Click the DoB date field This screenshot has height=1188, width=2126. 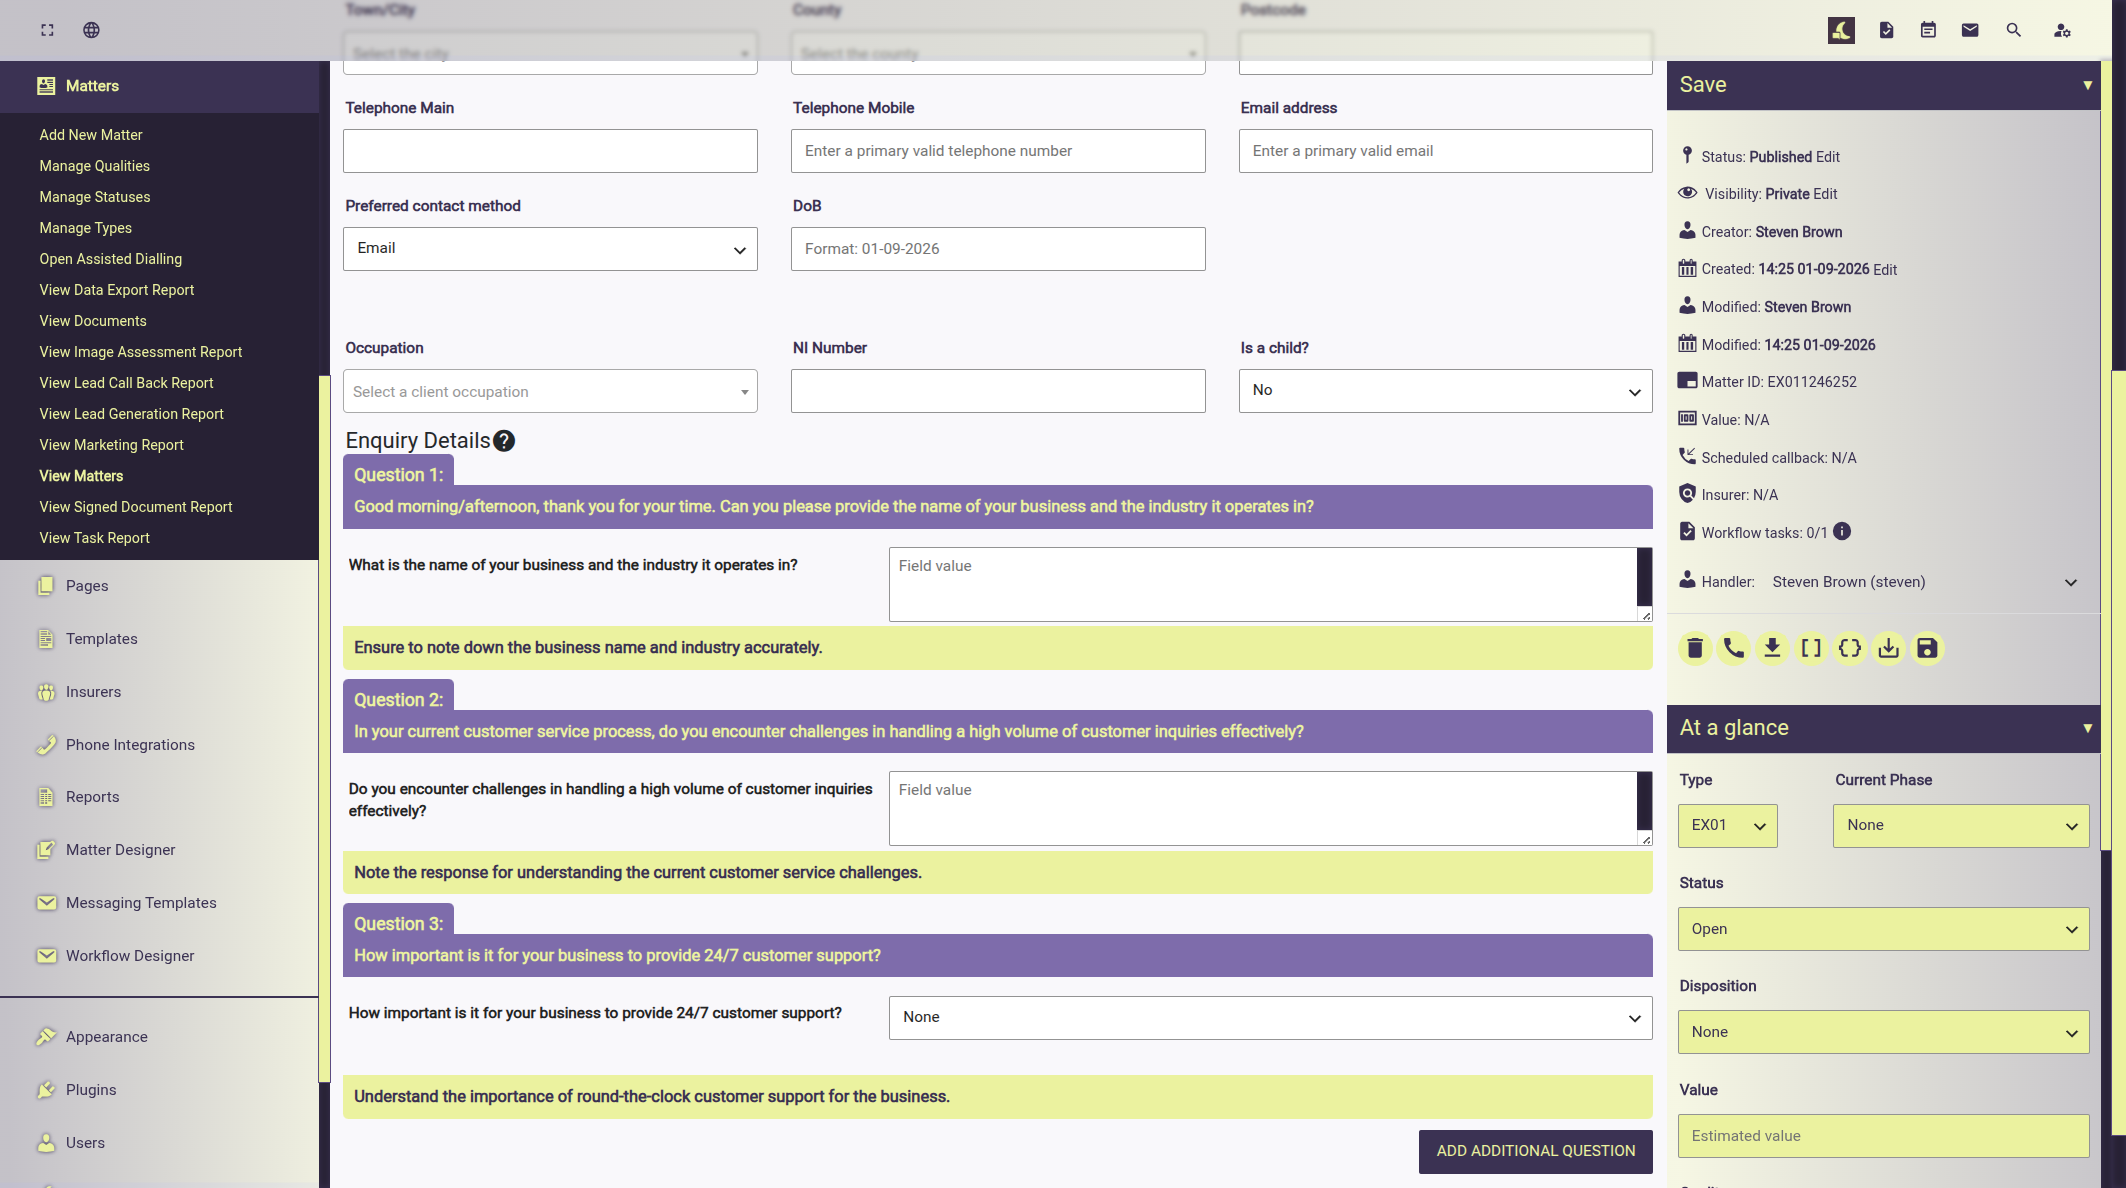click(998, 249)
